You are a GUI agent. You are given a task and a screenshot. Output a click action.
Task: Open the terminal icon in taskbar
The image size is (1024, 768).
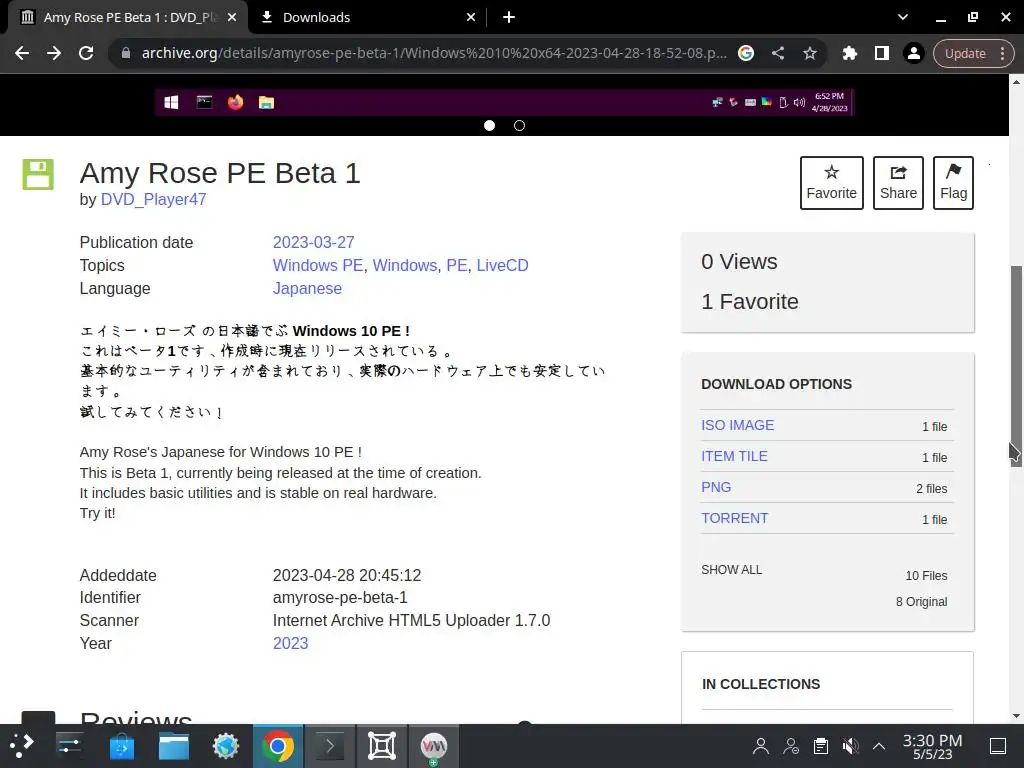[330, 746]
